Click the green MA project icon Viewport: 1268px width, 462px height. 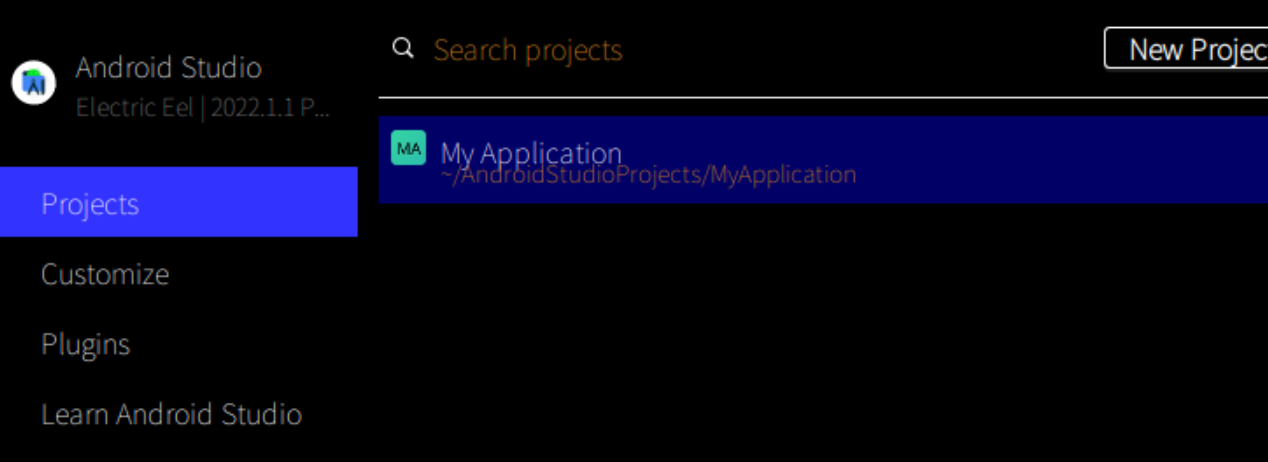point(408,148)
